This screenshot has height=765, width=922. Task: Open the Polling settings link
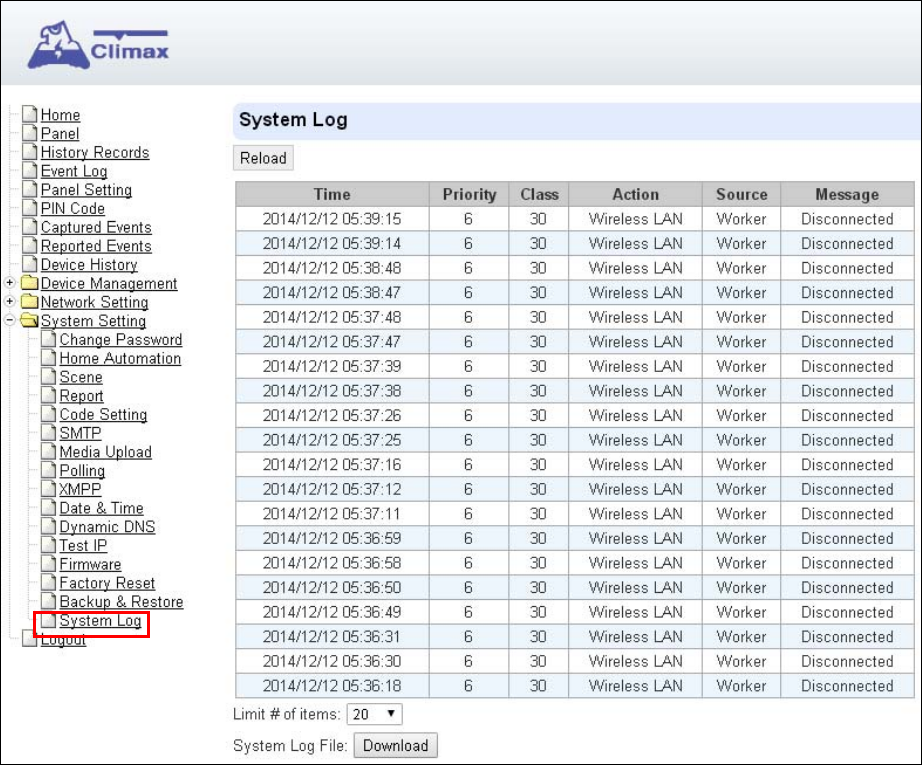[82, 472]
